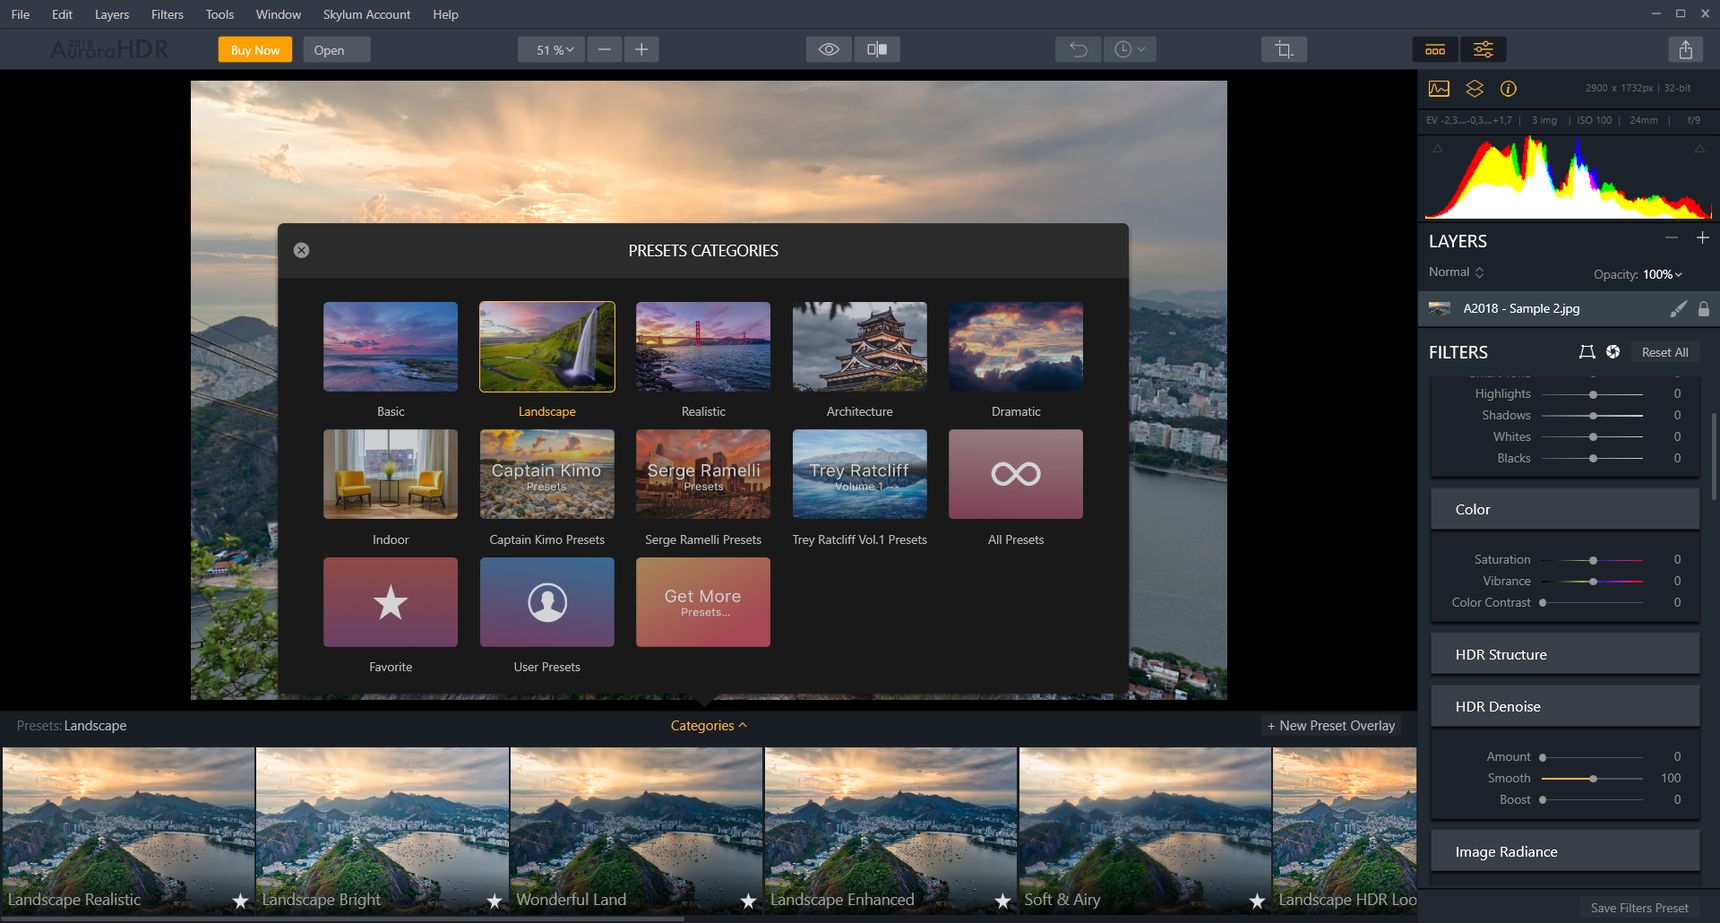Click the Reset All button
The height and width of the screenshot is (923, 1720).
coord(1665,352)
